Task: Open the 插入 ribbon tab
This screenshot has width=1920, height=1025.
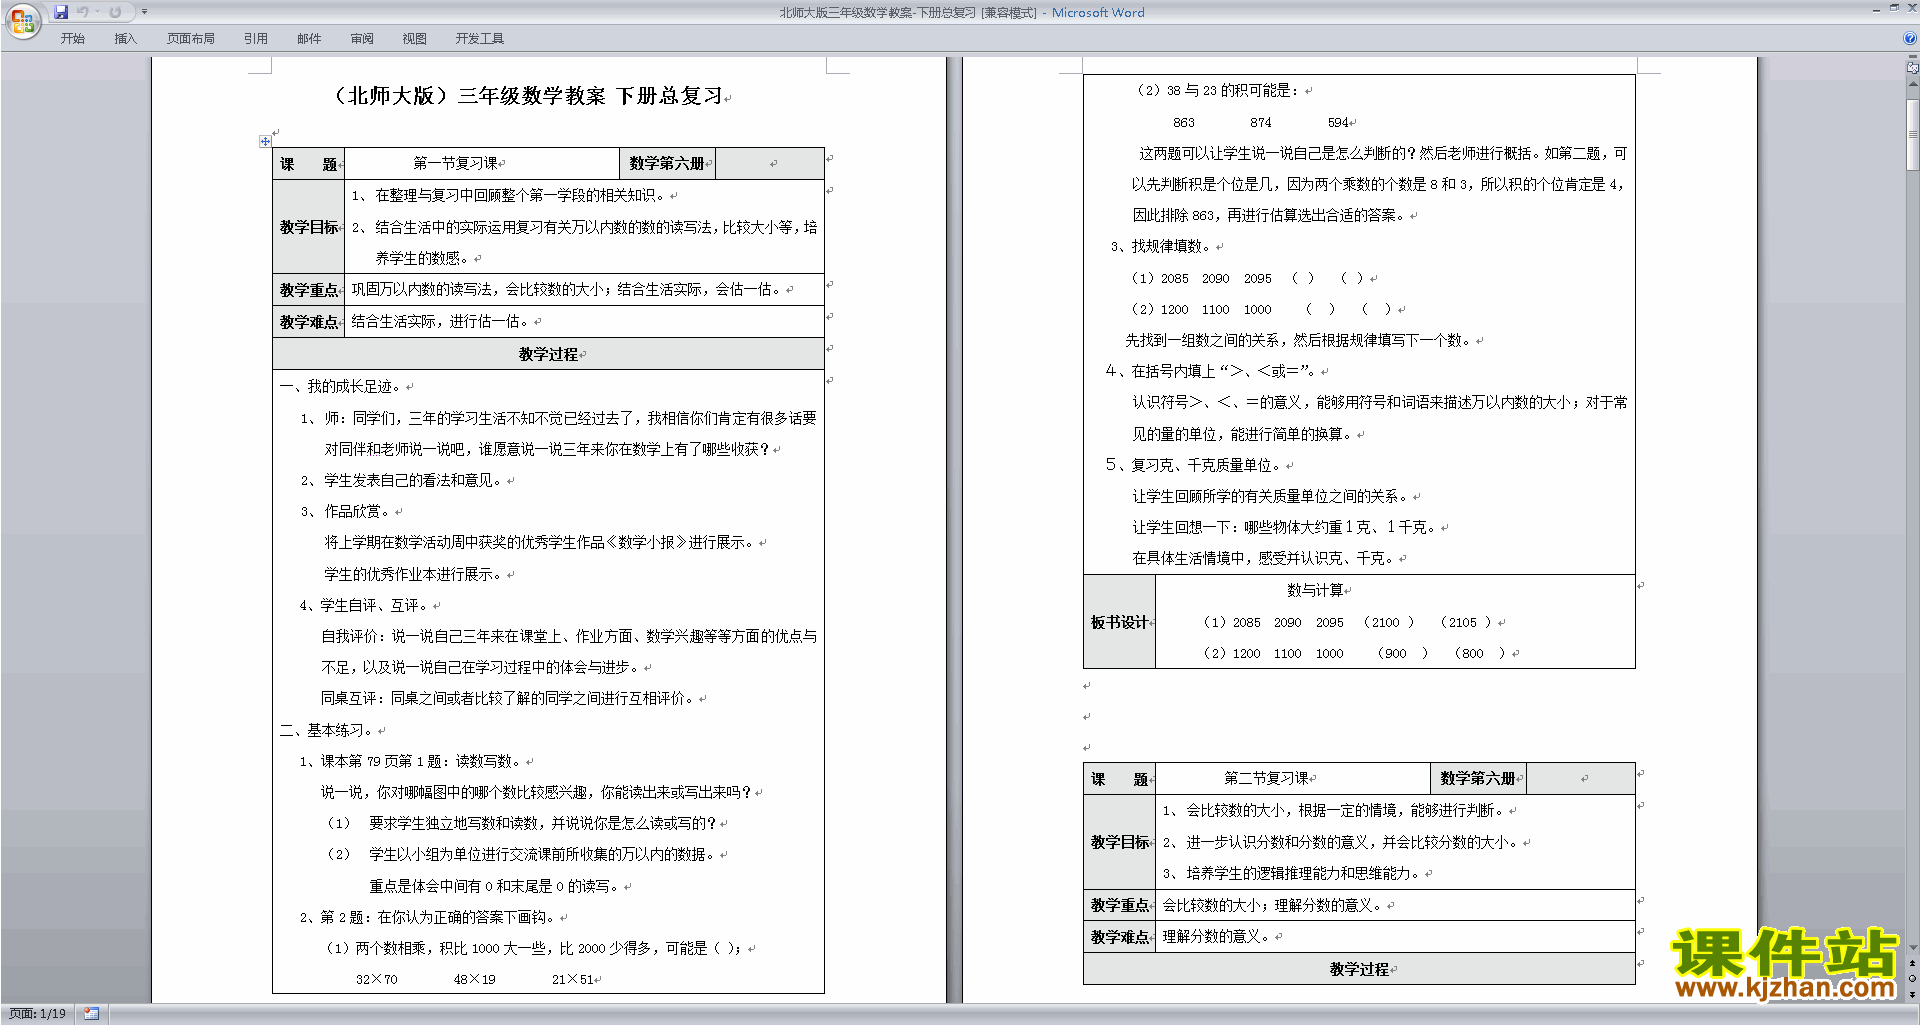Action: click(x=125, y=39)
